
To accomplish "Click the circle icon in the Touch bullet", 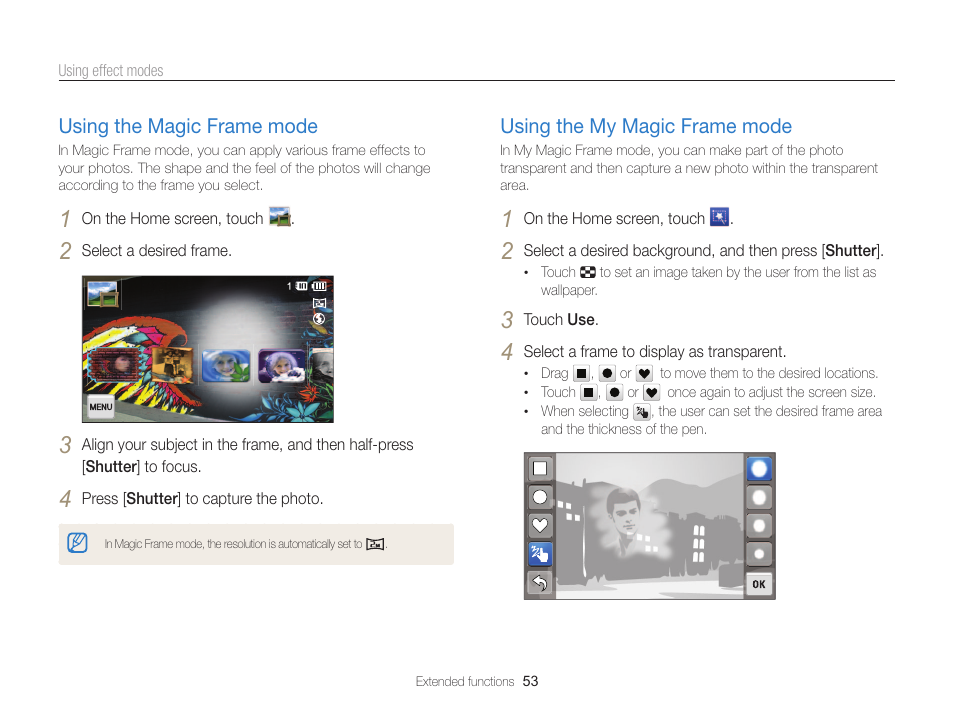I will (614, 393).
